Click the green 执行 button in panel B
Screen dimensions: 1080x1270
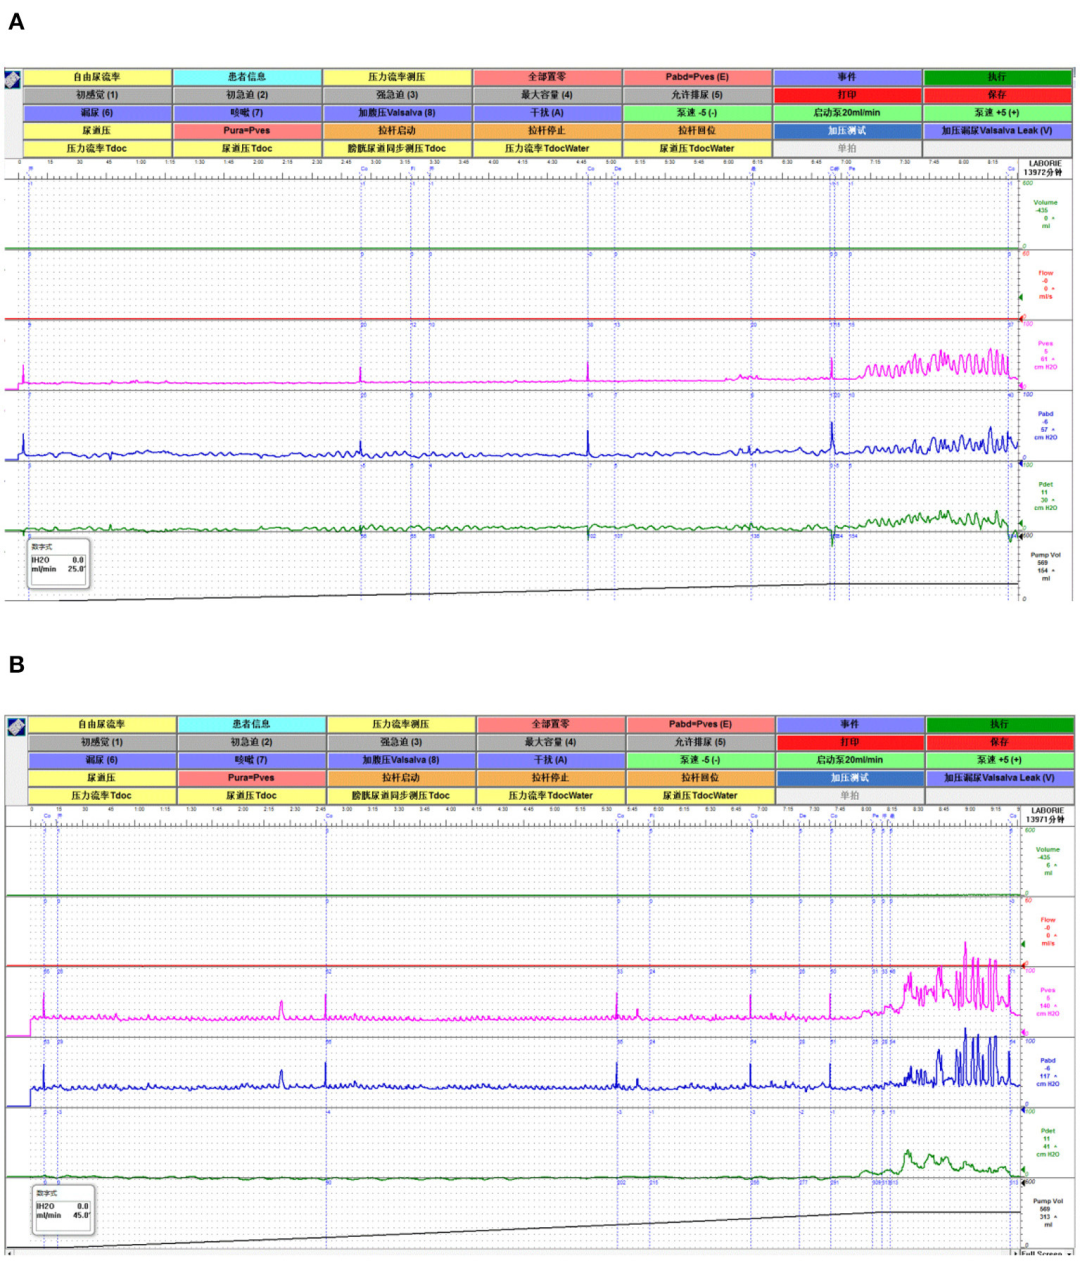[x=999, y=724]
